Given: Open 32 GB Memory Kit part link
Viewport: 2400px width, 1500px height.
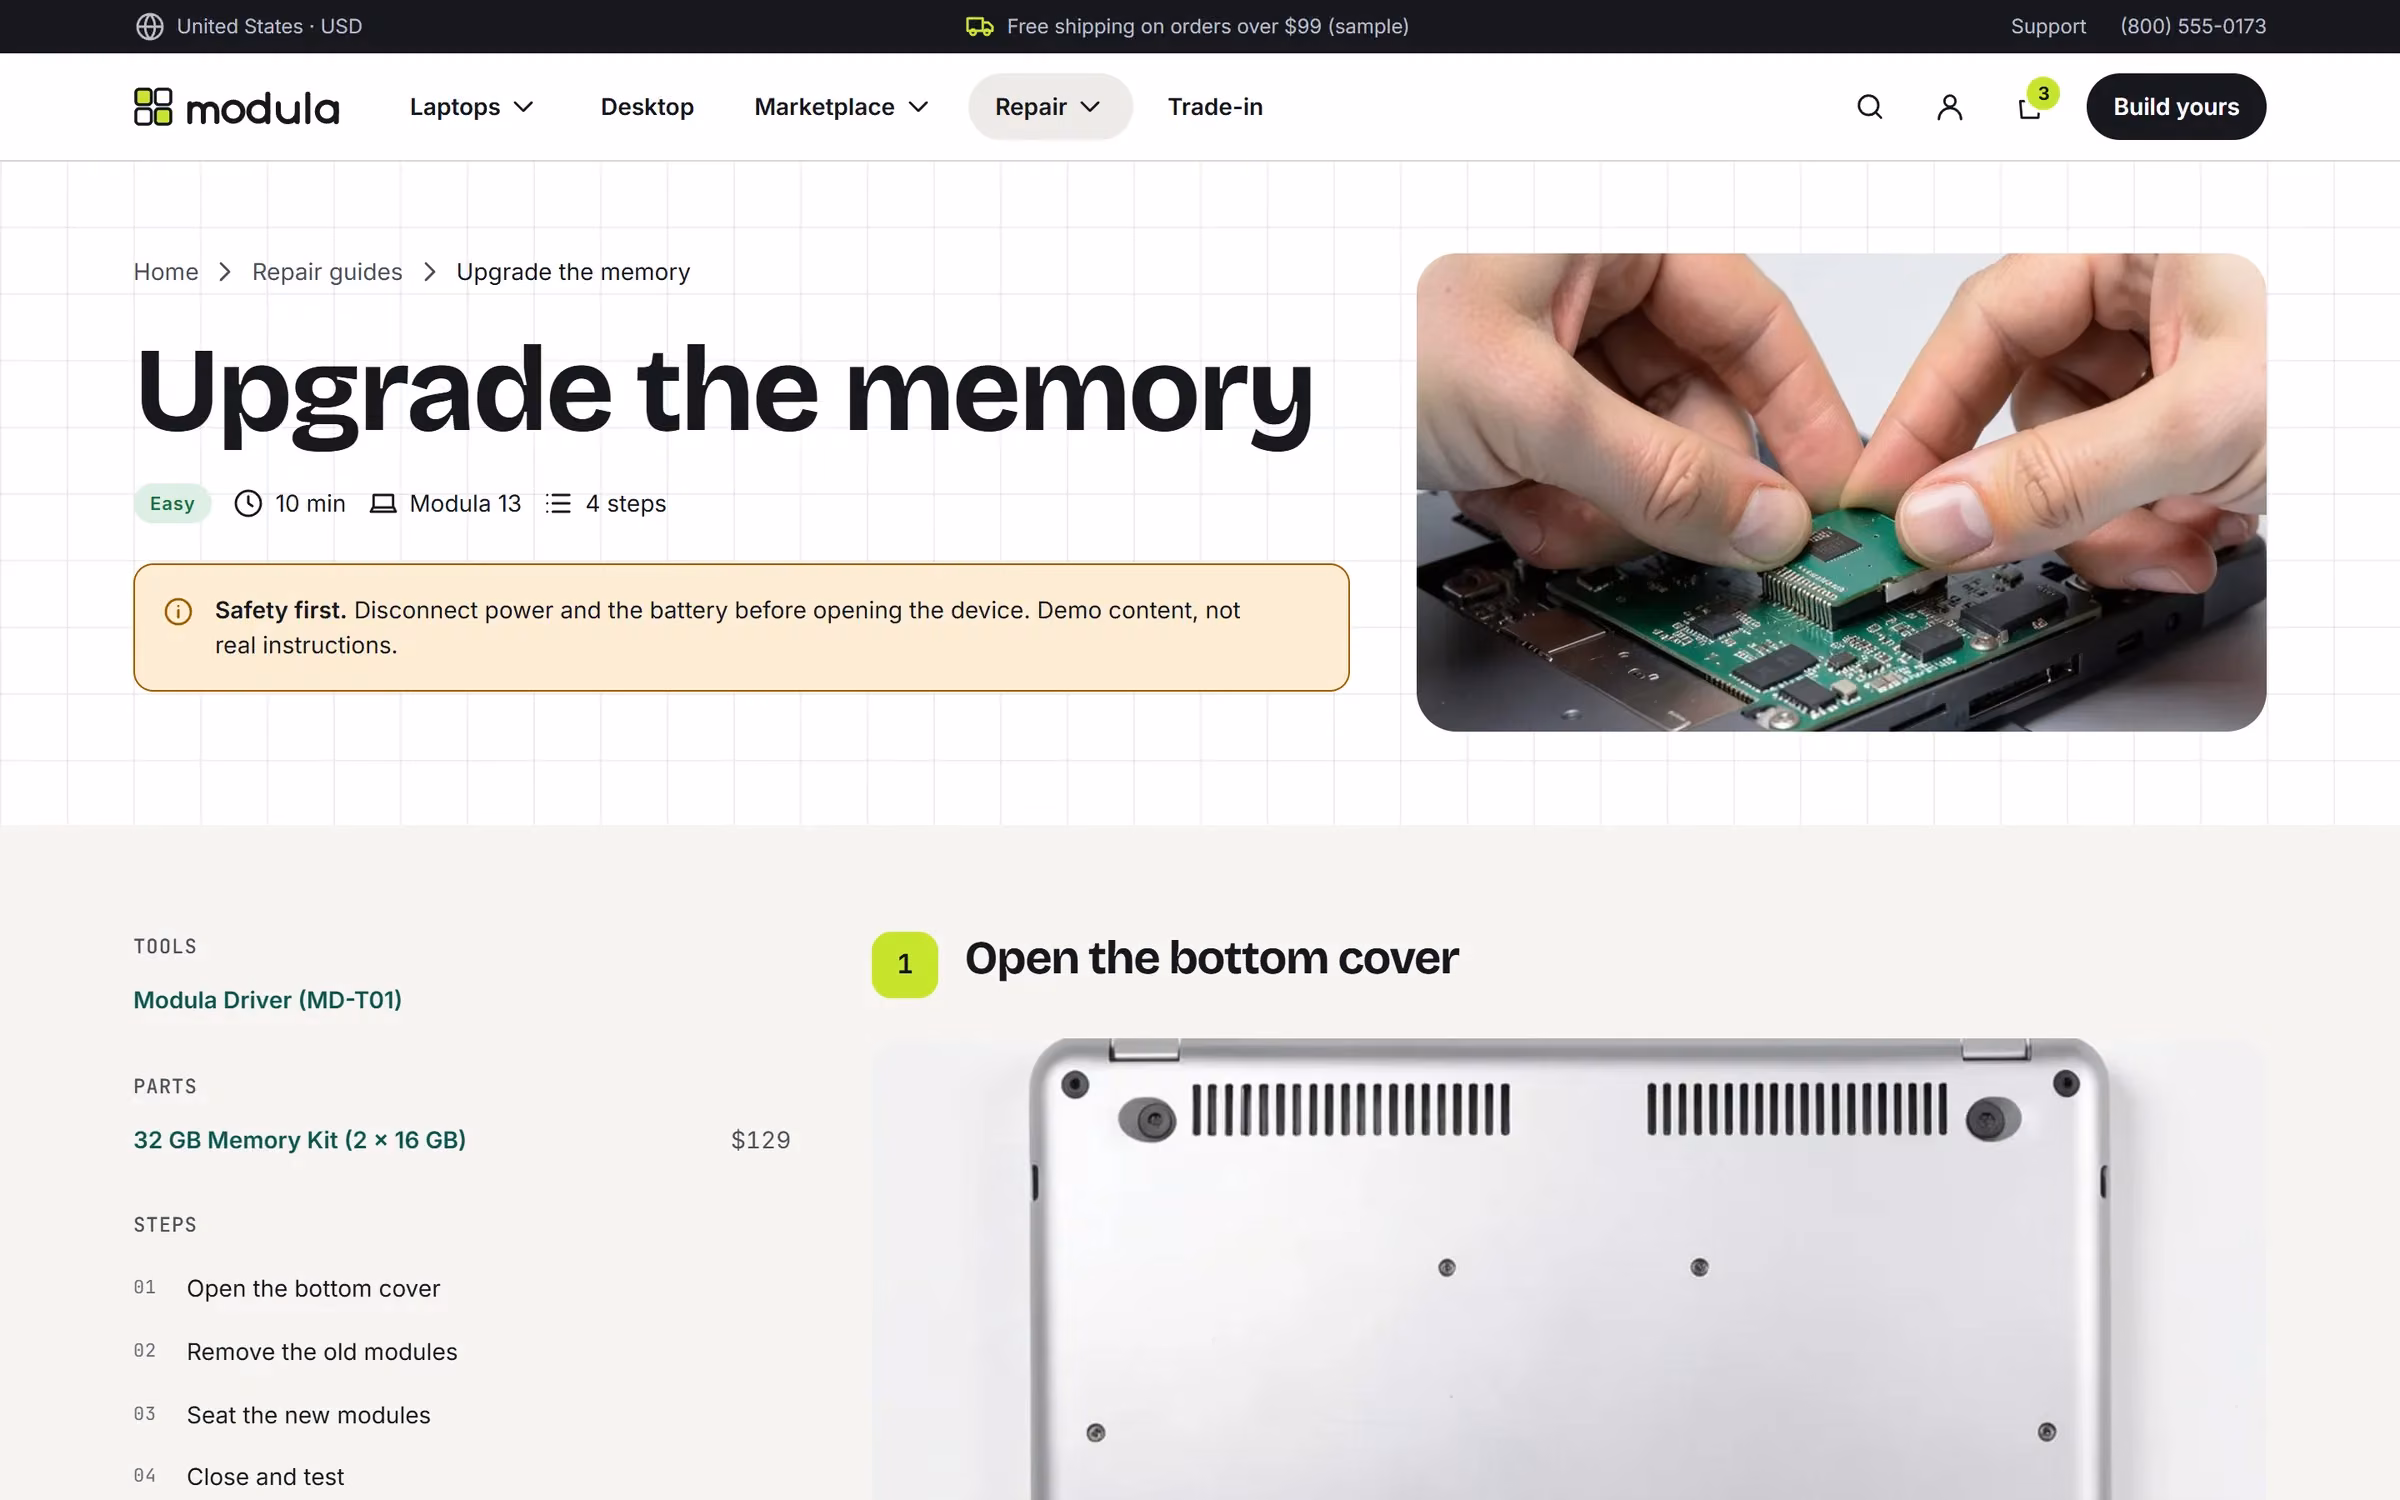Looking at the screenshot, I should coord(300,1140).
